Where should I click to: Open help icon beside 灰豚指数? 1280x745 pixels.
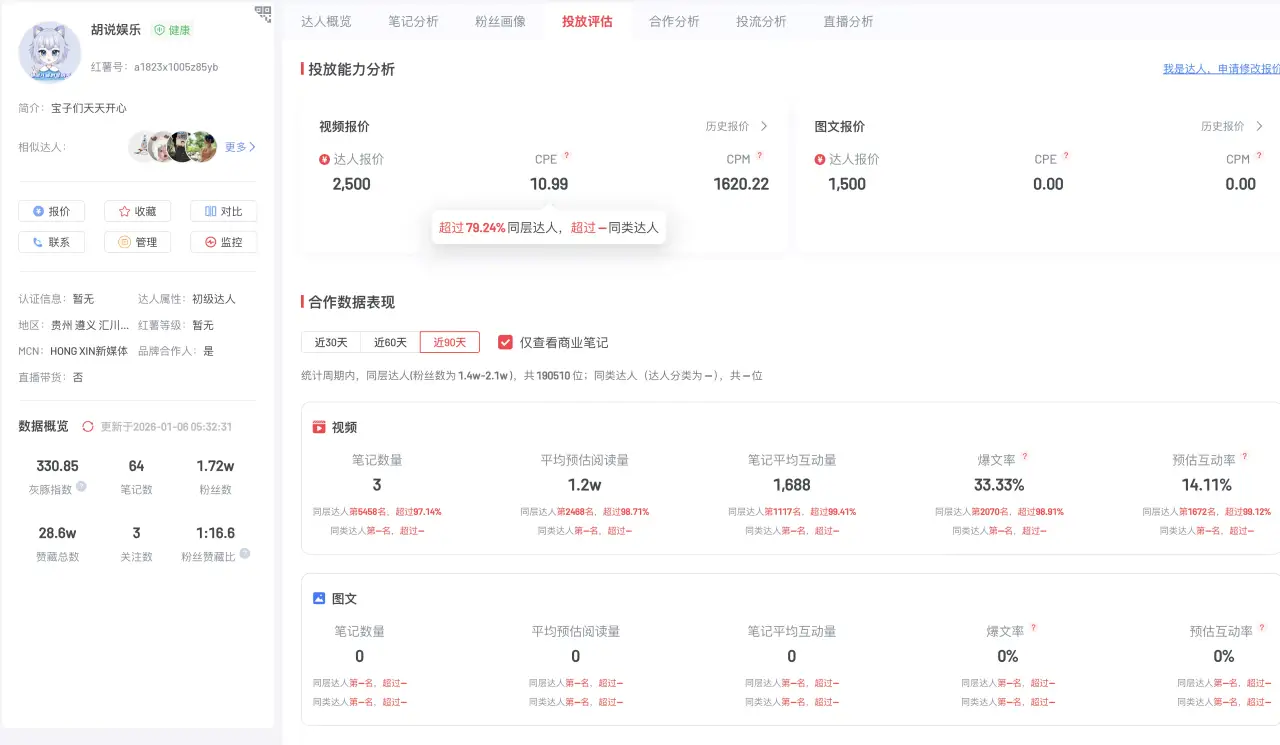(81, 486)
